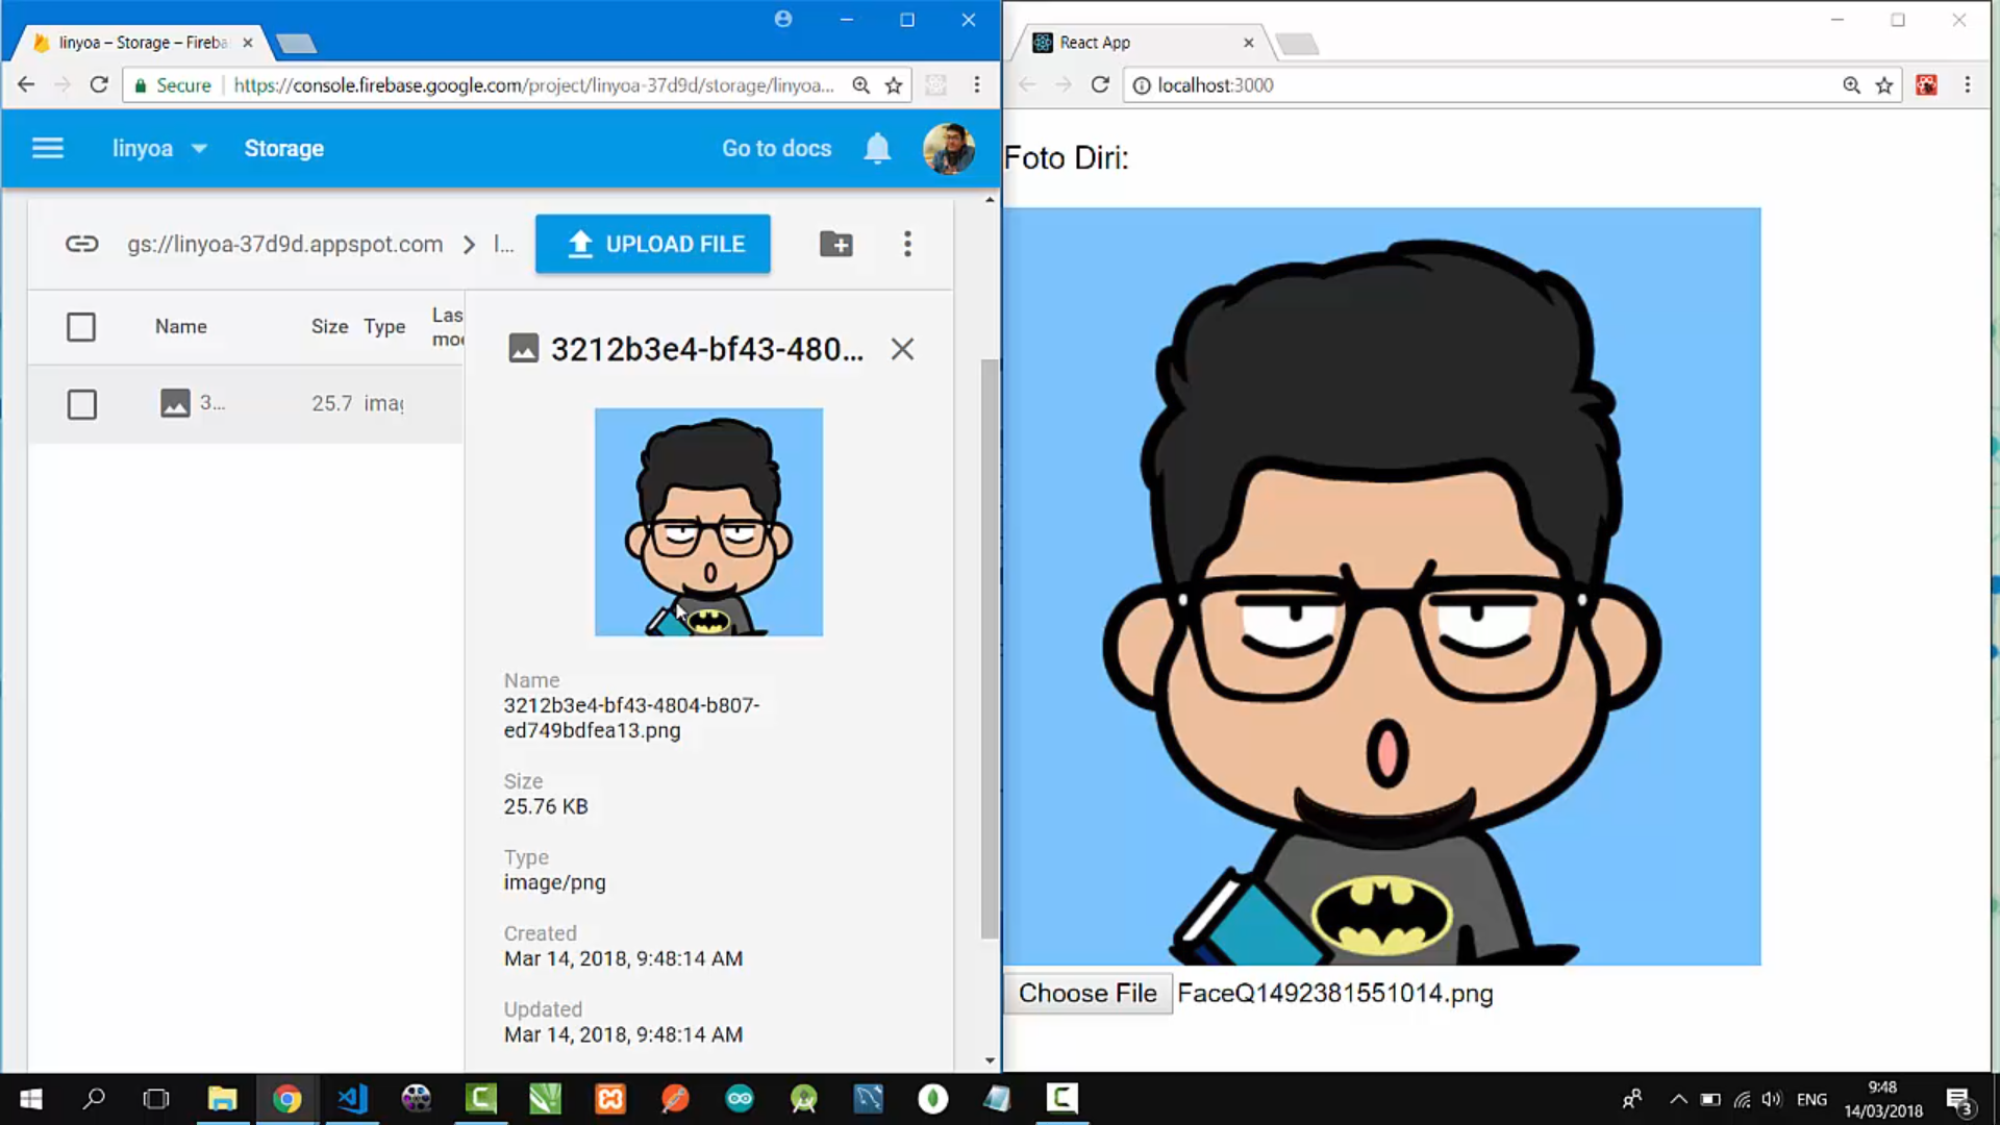Close the file details panel
This screenshot has height=1125, width=2000.
point(902,349)
